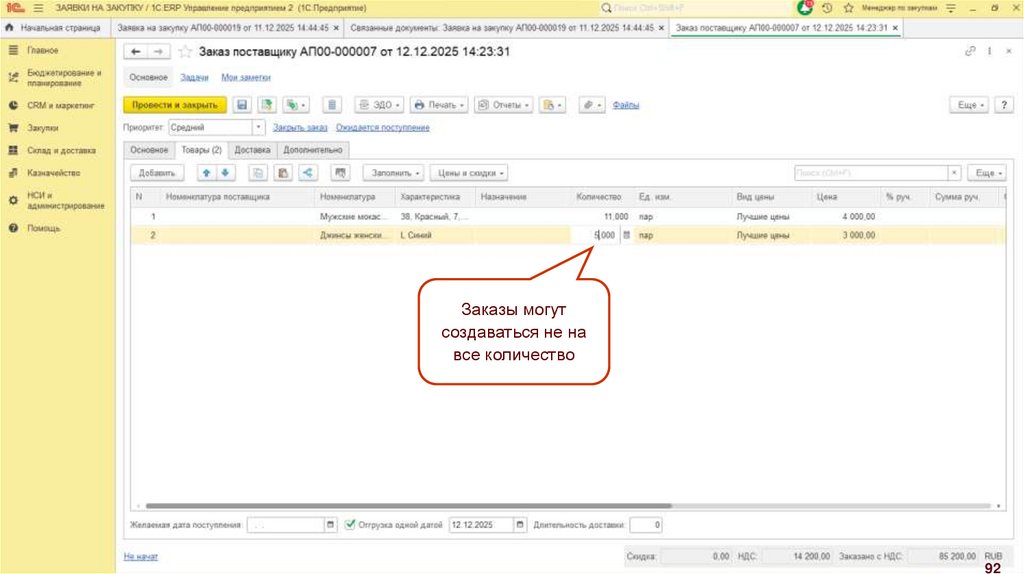Go back with the left arrow button
Image resolution: width=1024 pixels, height=574 pixels.
tap(136, 52)
